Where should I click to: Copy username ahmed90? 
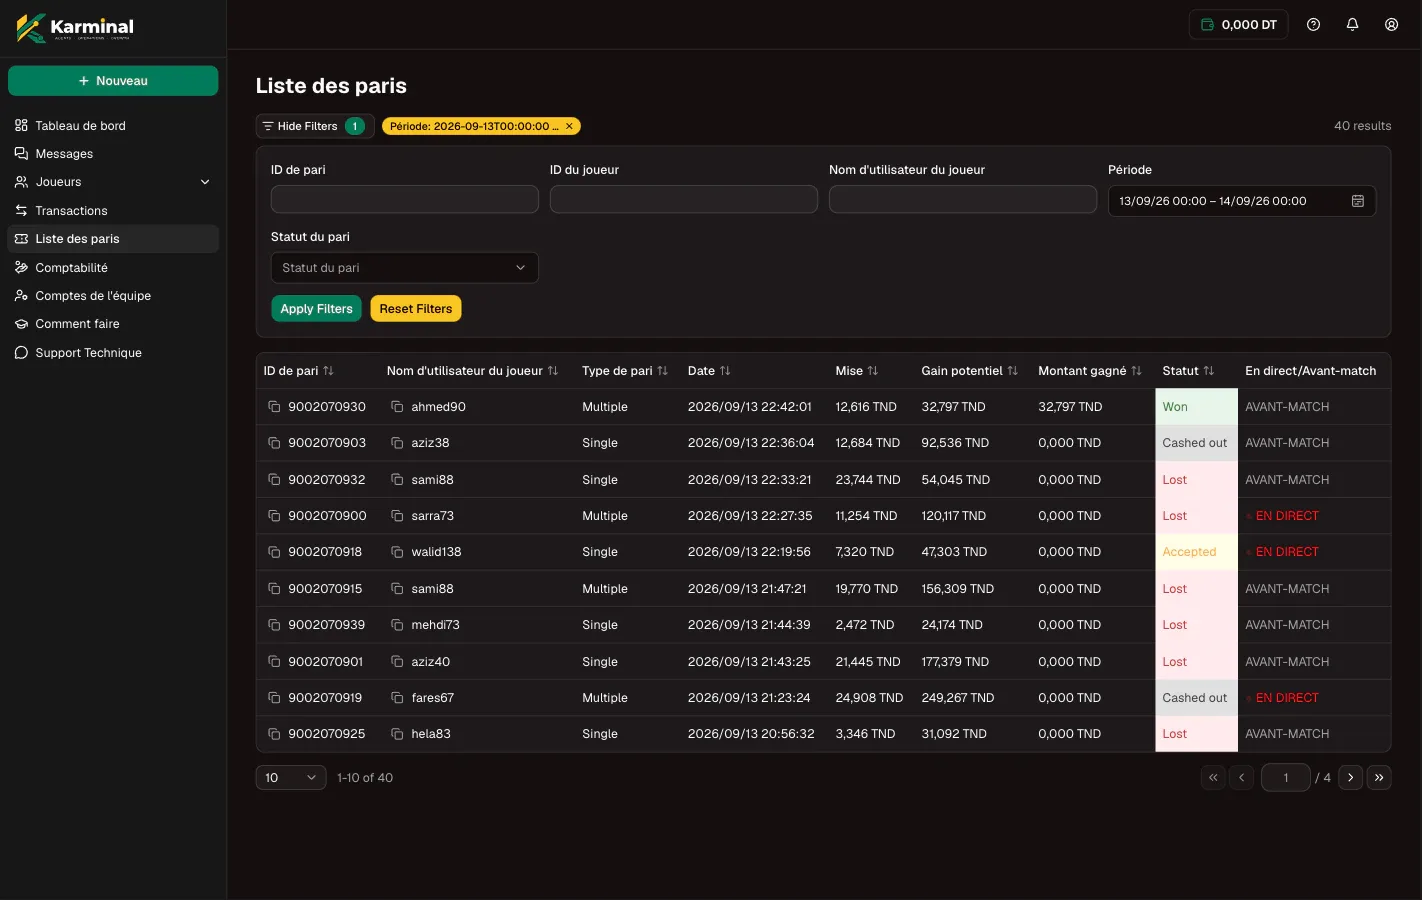[x=397, y=407]
